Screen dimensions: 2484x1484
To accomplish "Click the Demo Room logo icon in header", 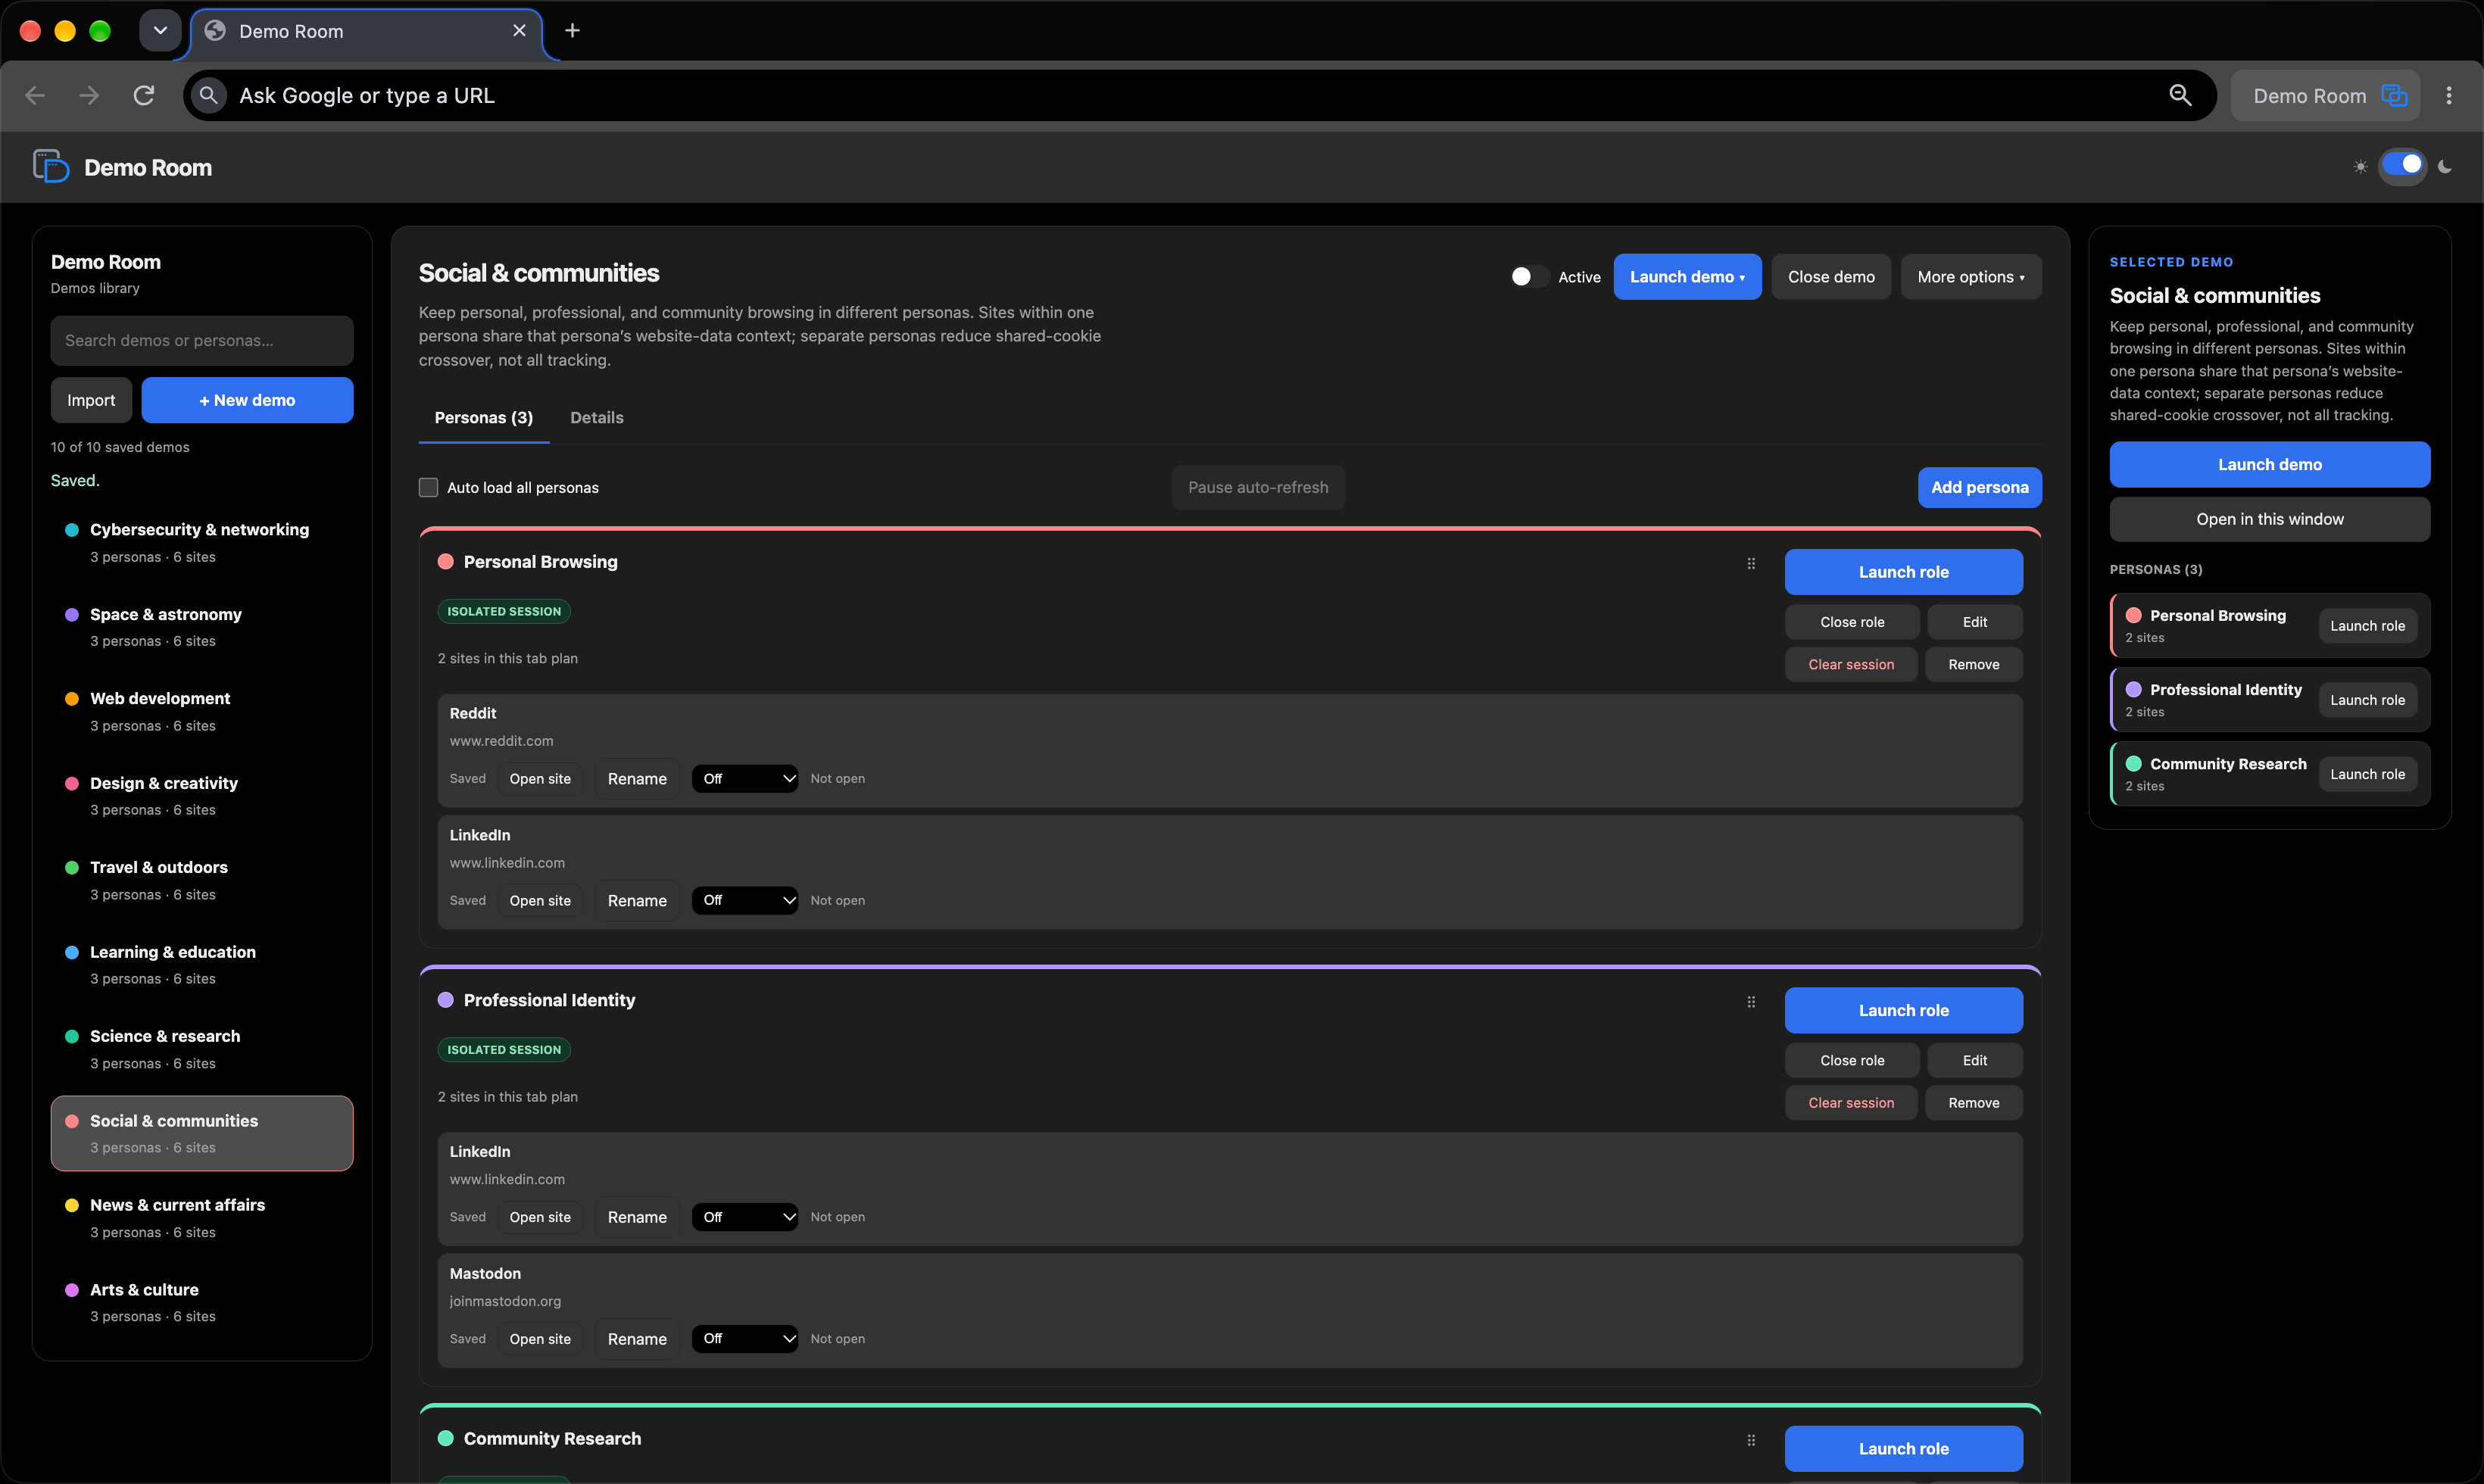I will point(51,166).
